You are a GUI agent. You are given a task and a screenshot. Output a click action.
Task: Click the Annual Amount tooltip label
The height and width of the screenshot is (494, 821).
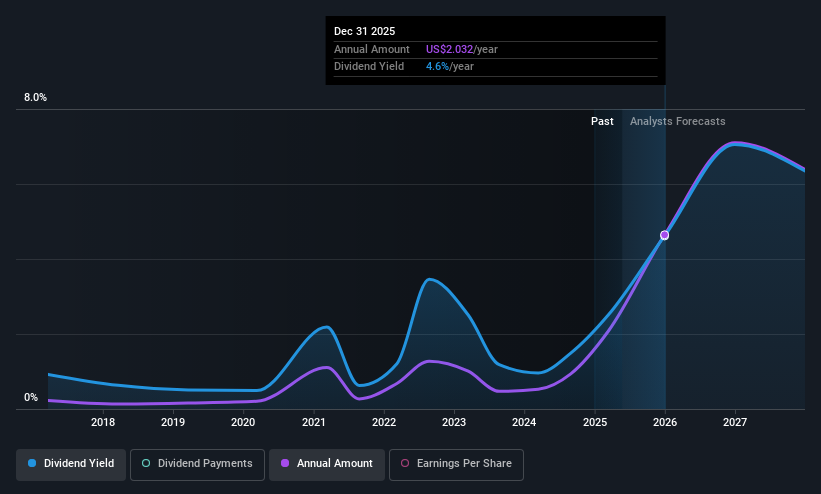pyautogui.click(x=372, y=49)
